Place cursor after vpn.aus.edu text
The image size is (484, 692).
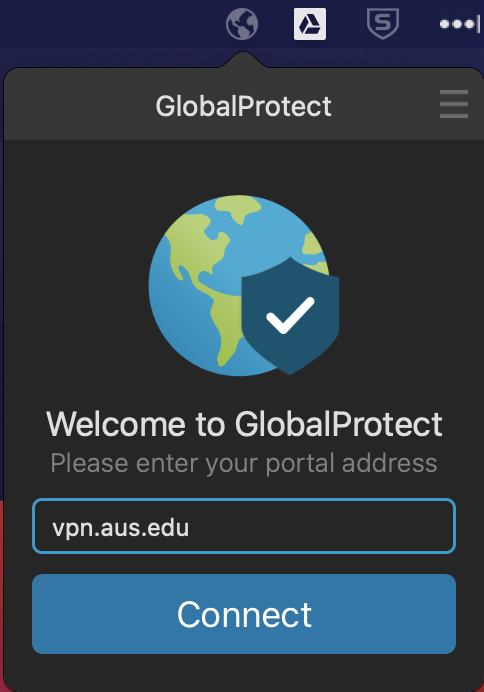click(x=190, y=527)
